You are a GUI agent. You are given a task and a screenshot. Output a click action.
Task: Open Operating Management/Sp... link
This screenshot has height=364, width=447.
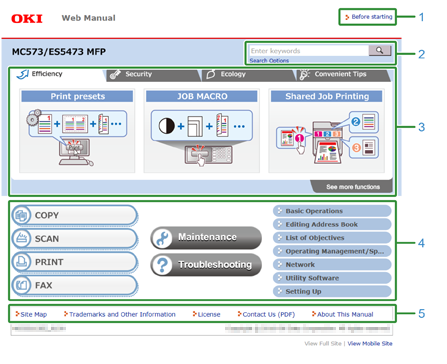(x=332, y=251)
